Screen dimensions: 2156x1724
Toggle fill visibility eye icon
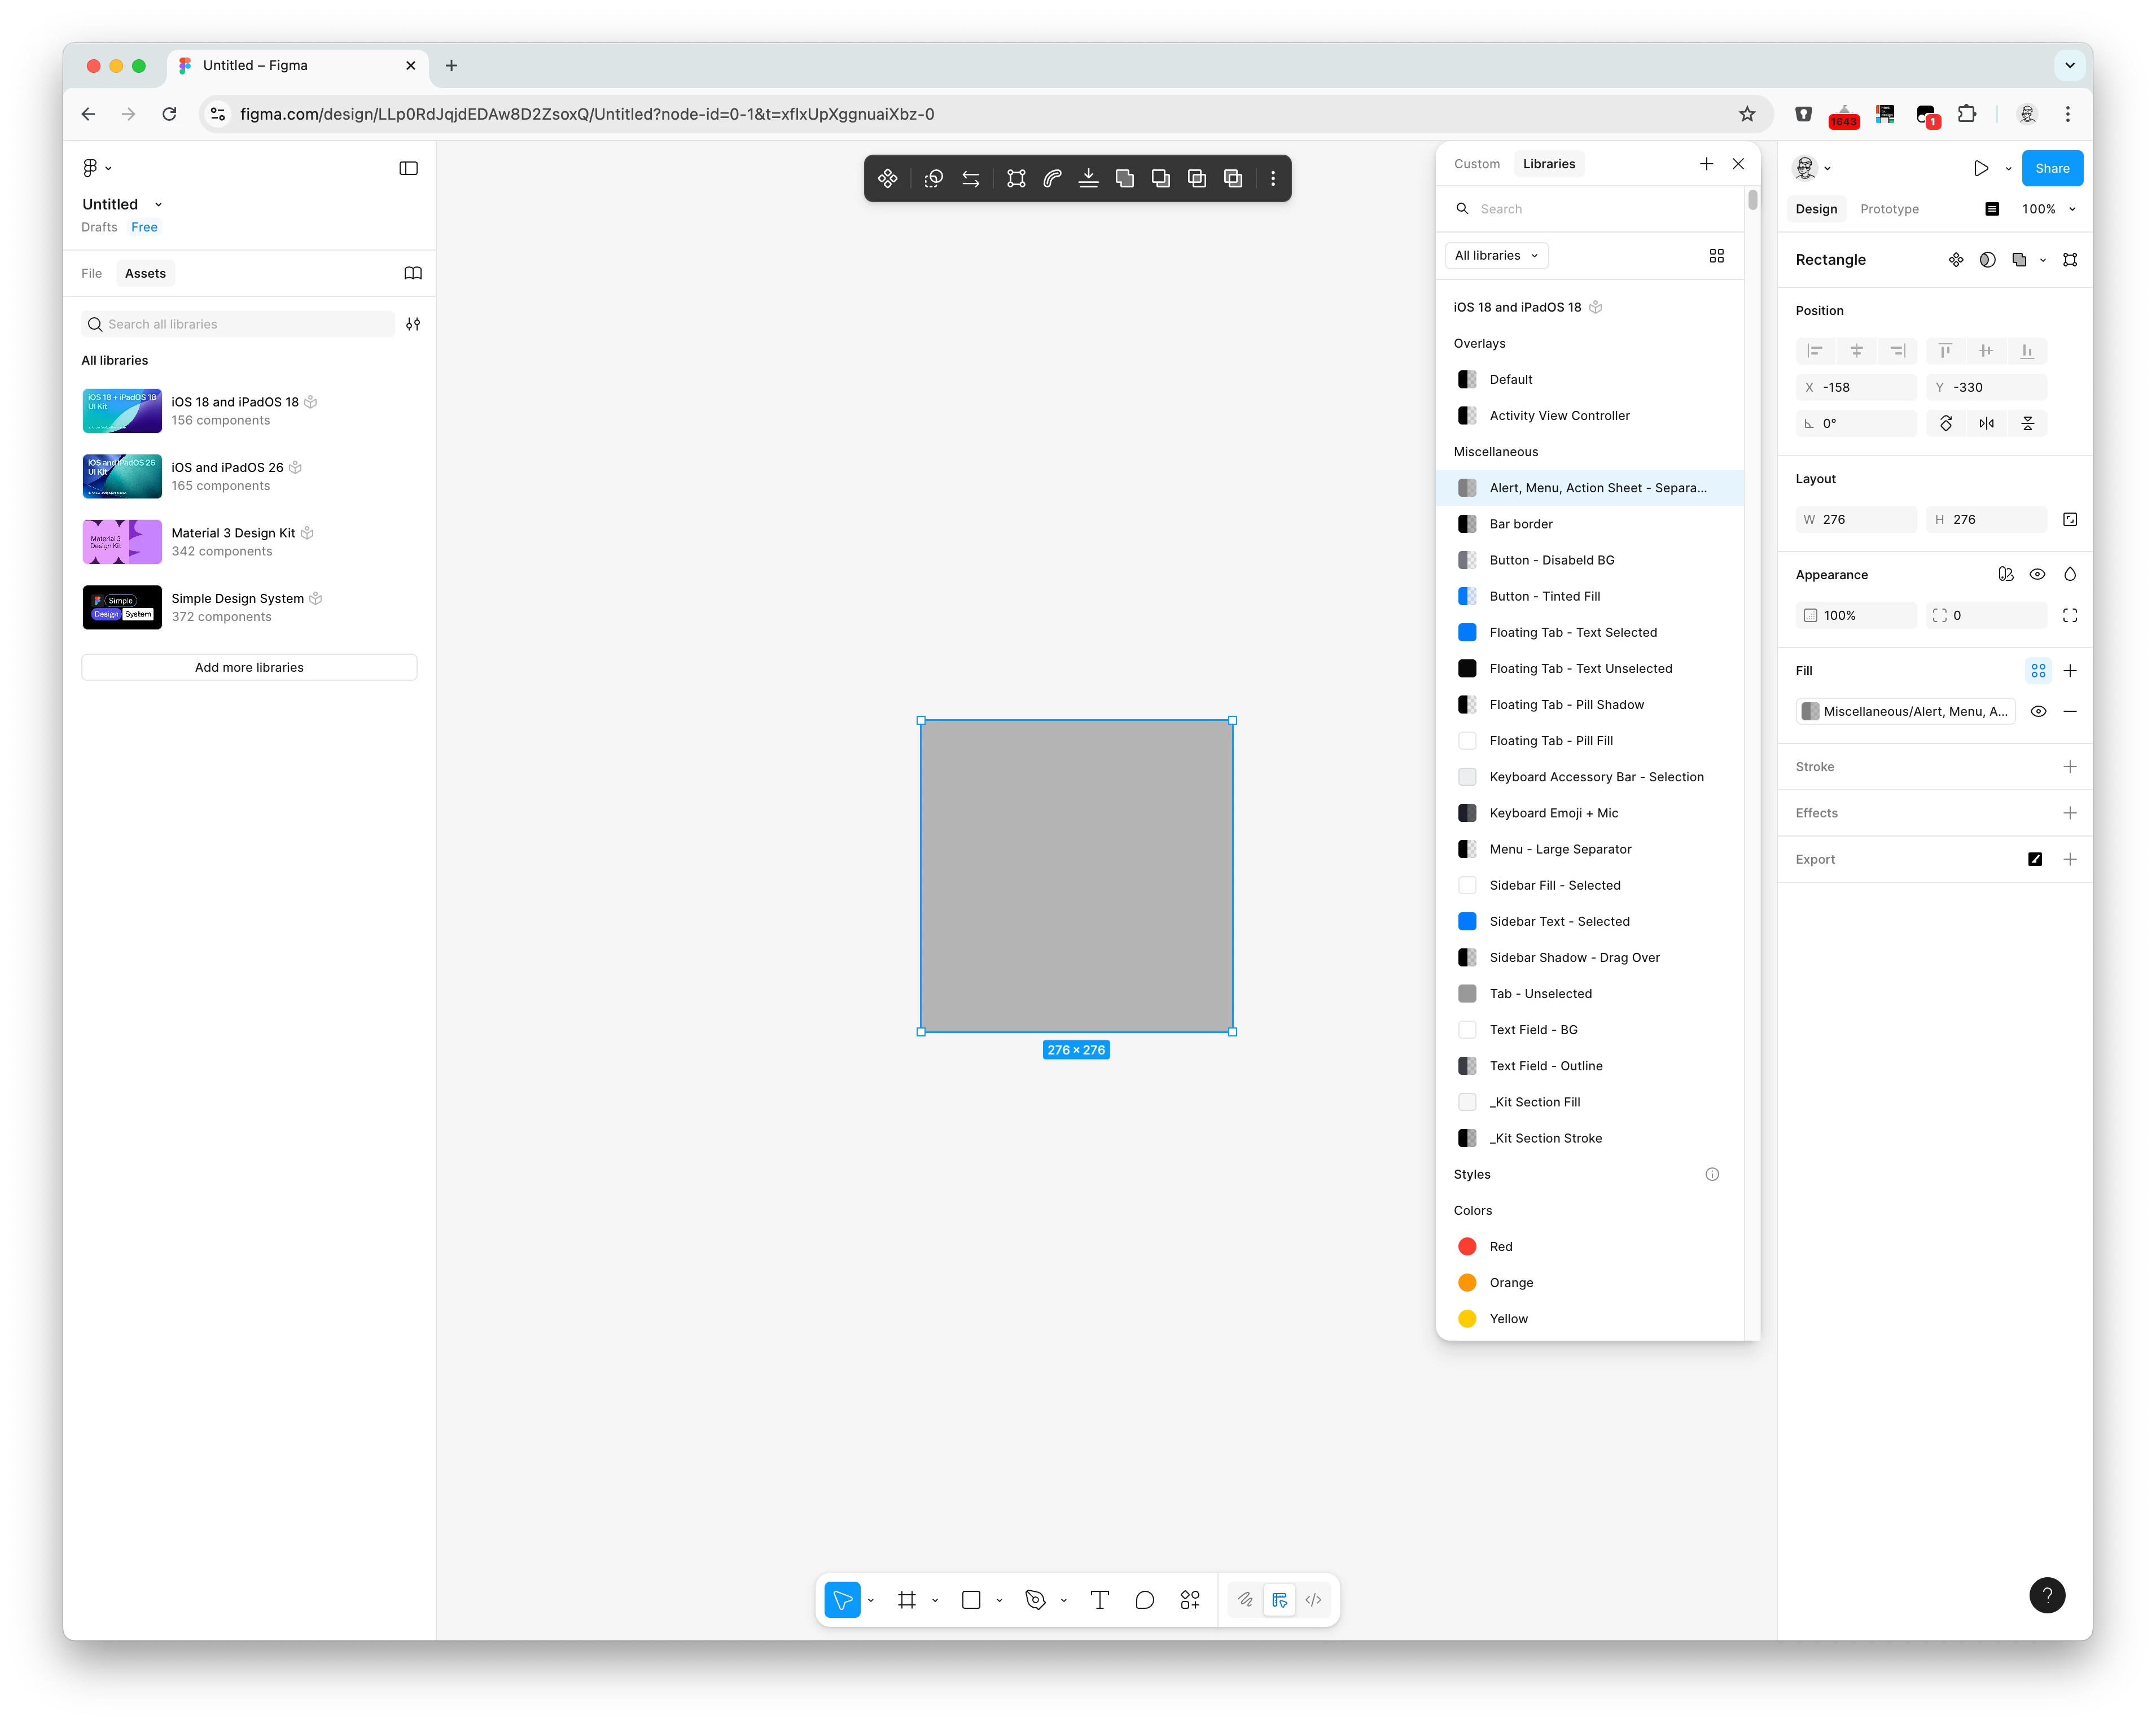click(2037, 711)
